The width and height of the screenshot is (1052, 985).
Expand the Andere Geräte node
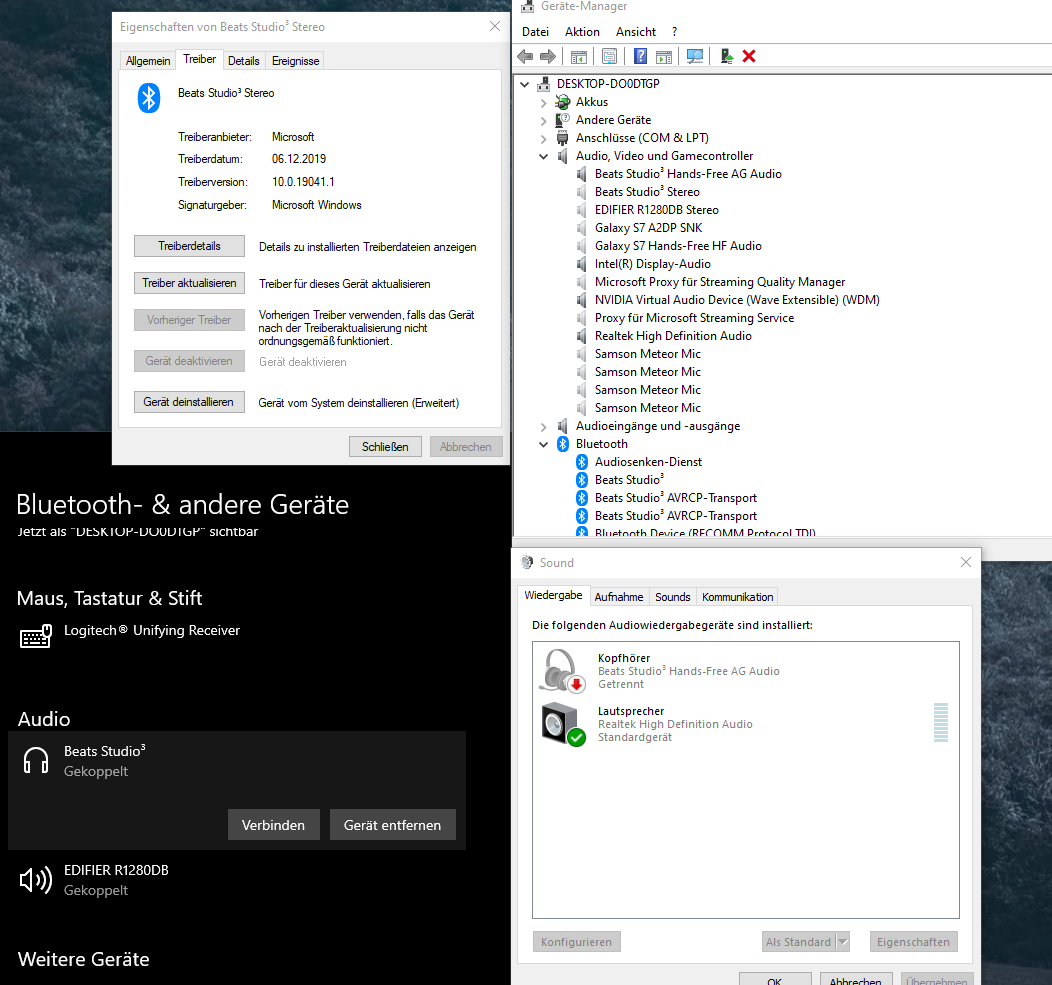click(543, 121)
